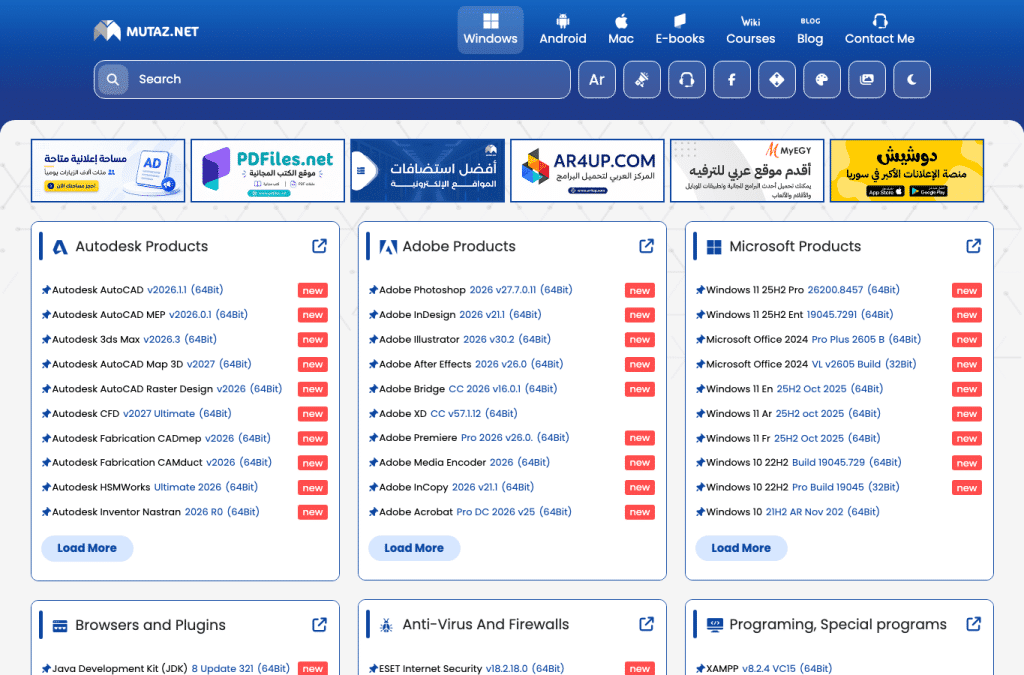The width and height of the screenshot is (1024, 675).
Task: Open the Facebook icon button
Action: click(x=732, y=80)
